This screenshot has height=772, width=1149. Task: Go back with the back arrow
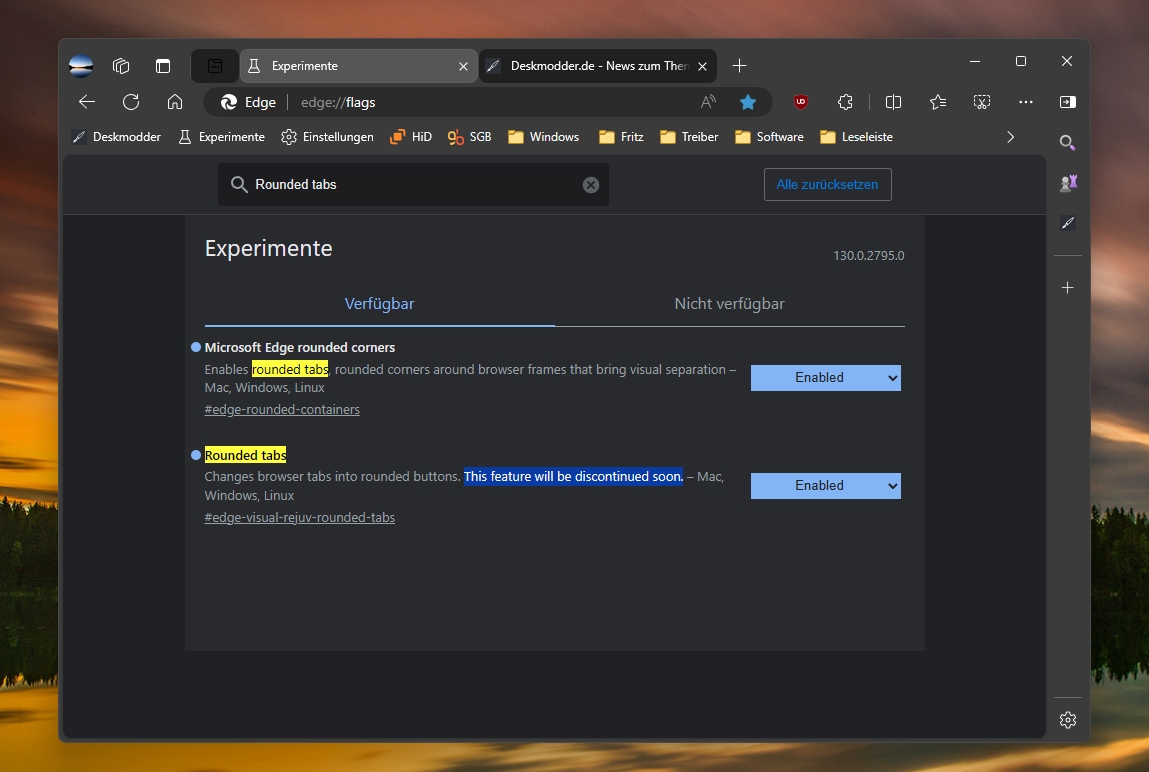87,102
